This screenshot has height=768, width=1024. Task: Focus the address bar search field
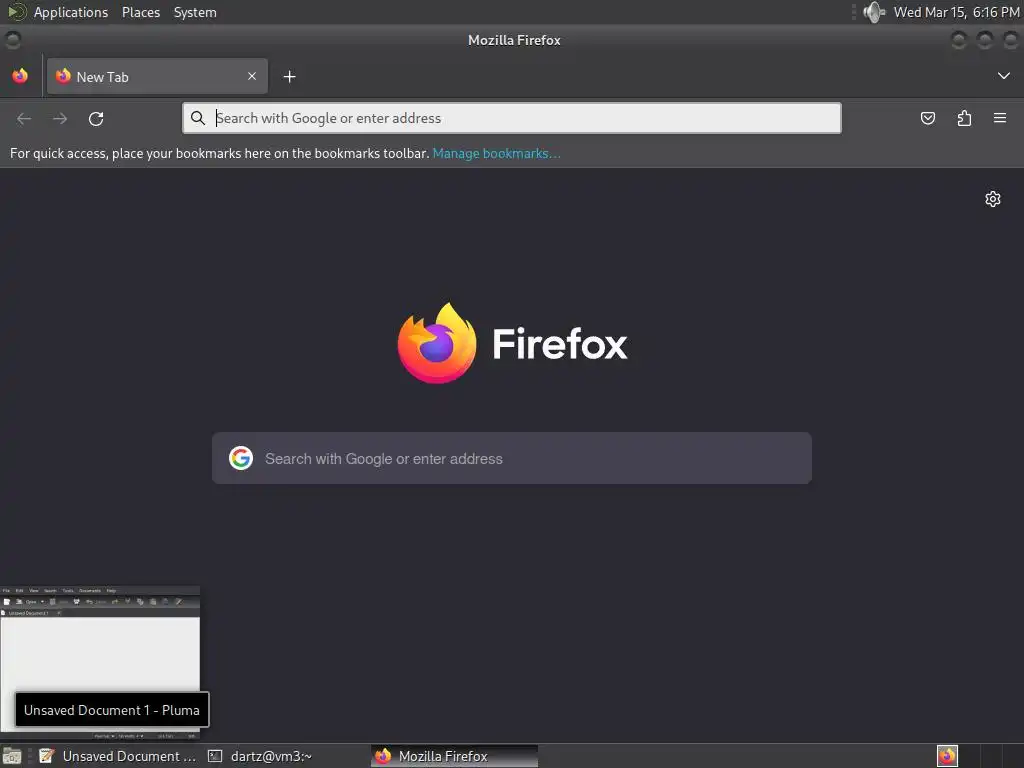tap(511, 118)
